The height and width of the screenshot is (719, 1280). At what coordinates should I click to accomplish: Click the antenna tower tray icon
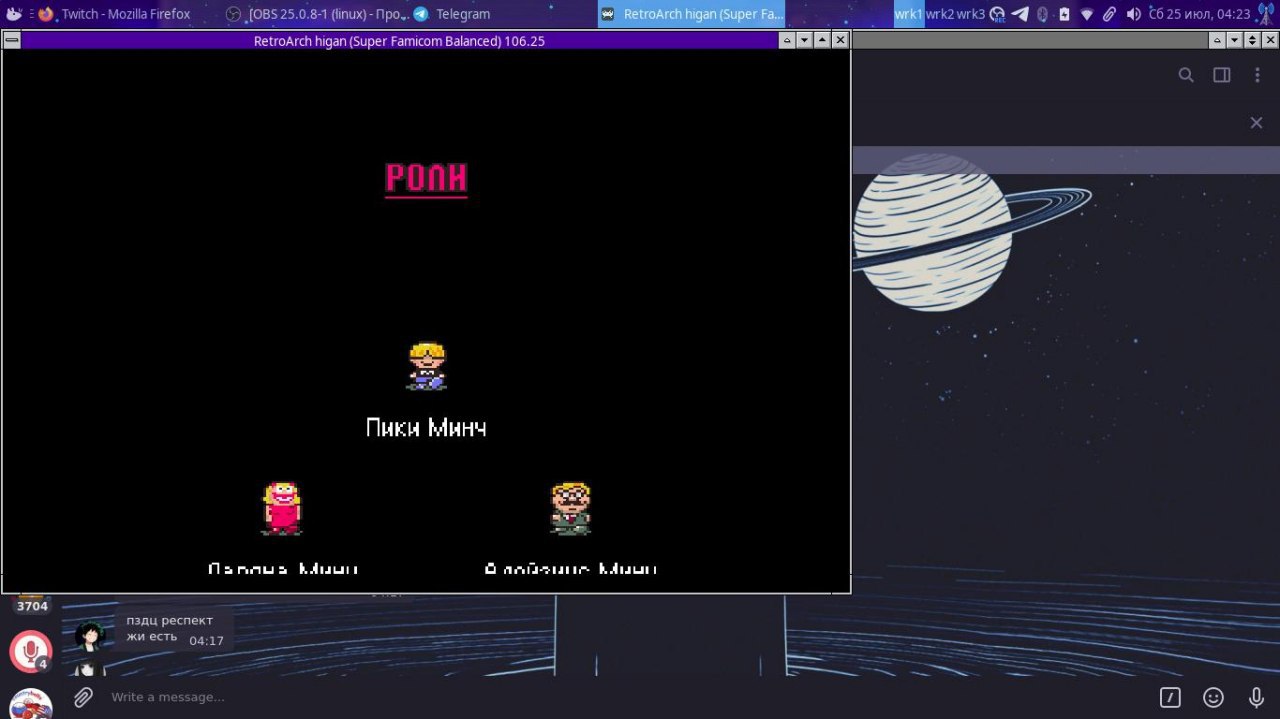[1266, 14]
